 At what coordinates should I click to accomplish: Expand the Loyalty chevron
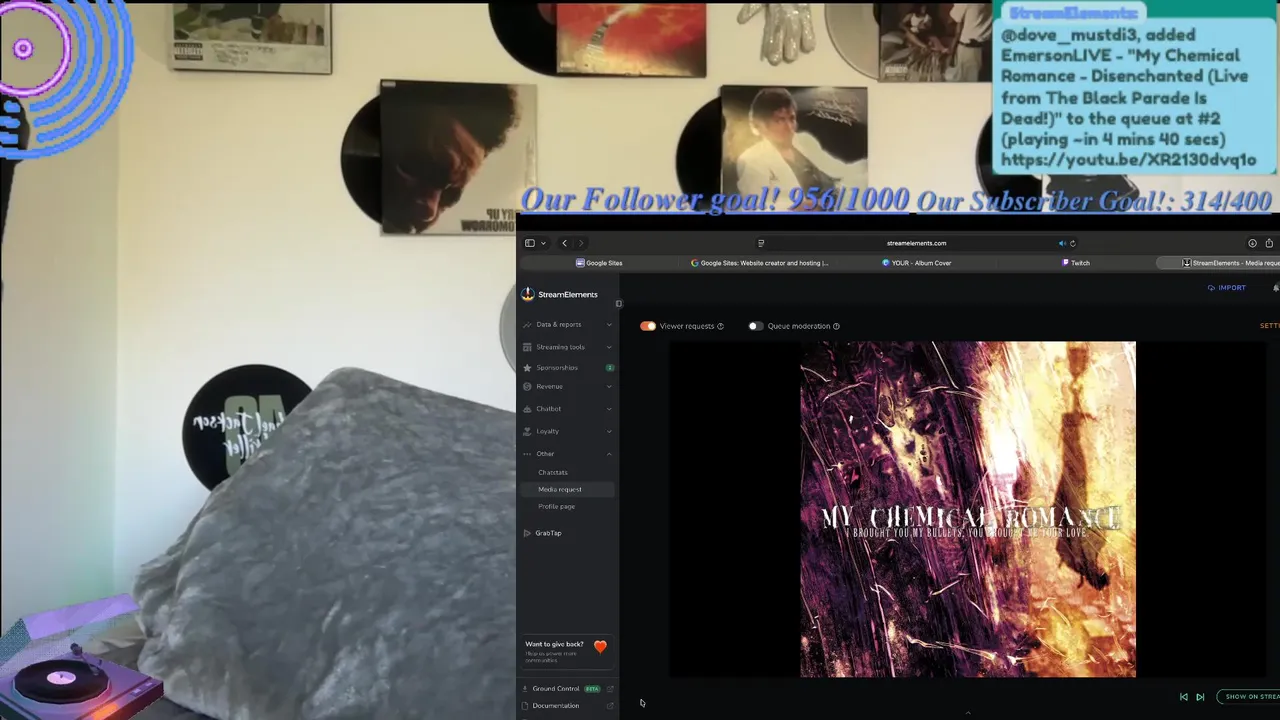pyautogui.click(x=609, y=431)
